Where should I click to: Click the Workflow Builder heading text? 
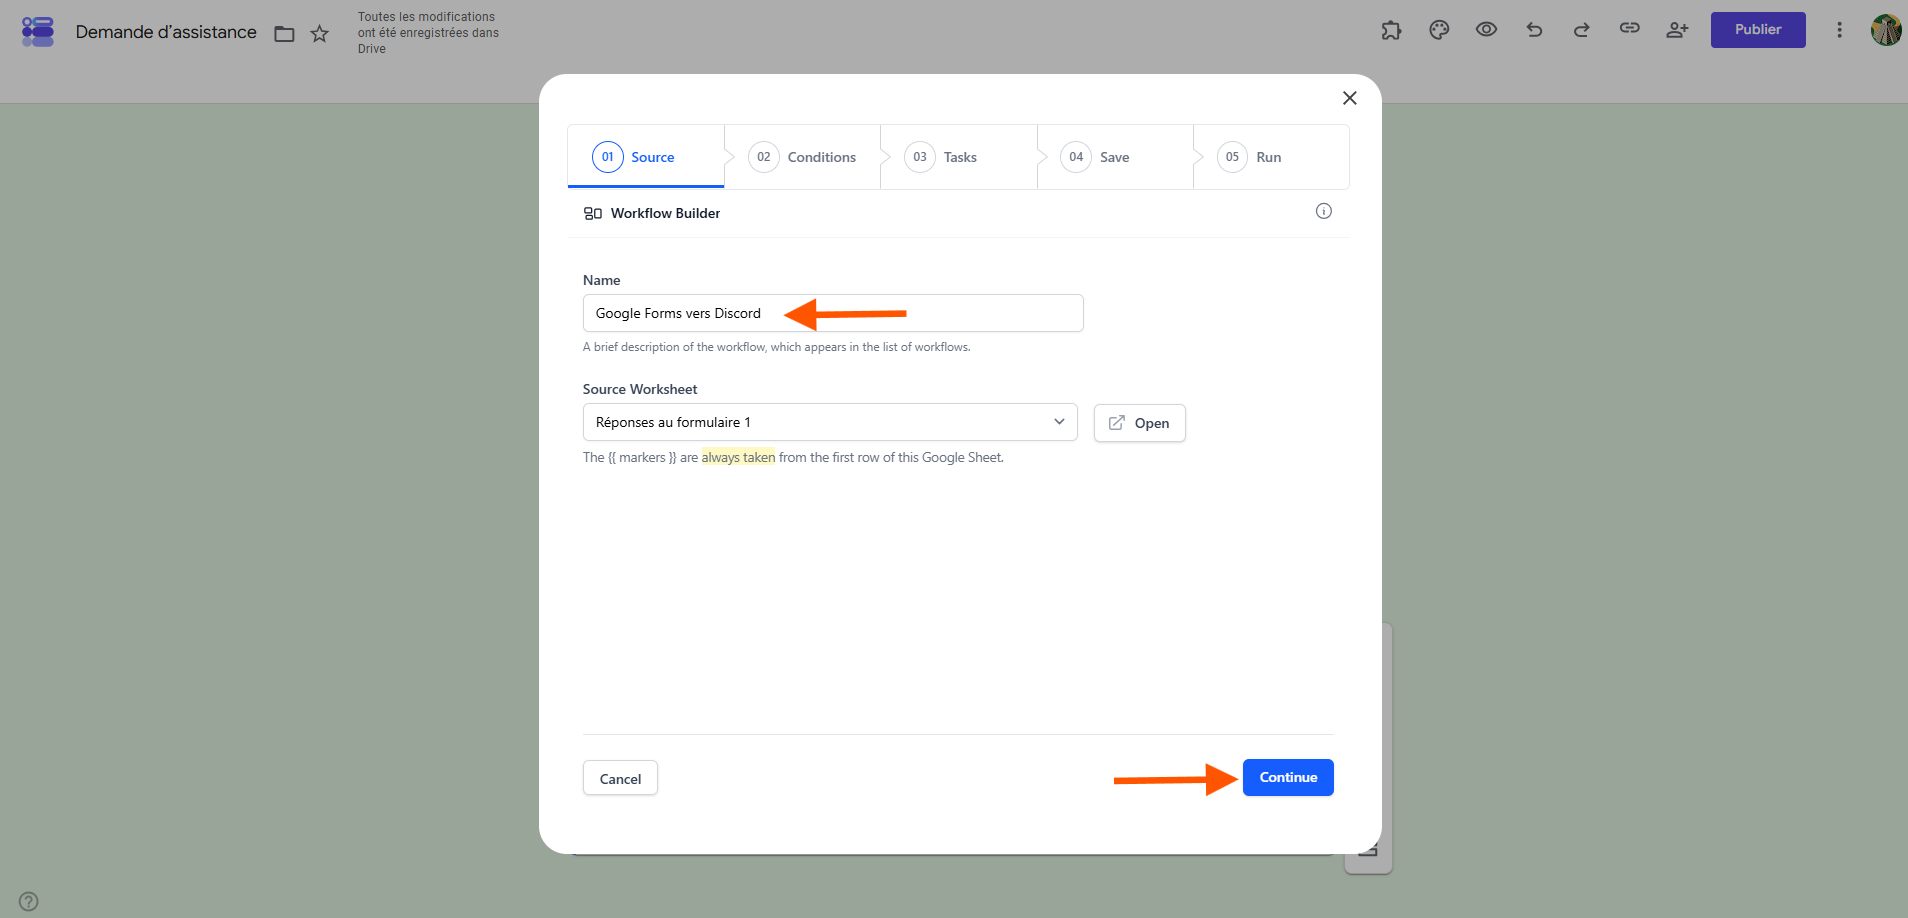(x=665, y=213)
